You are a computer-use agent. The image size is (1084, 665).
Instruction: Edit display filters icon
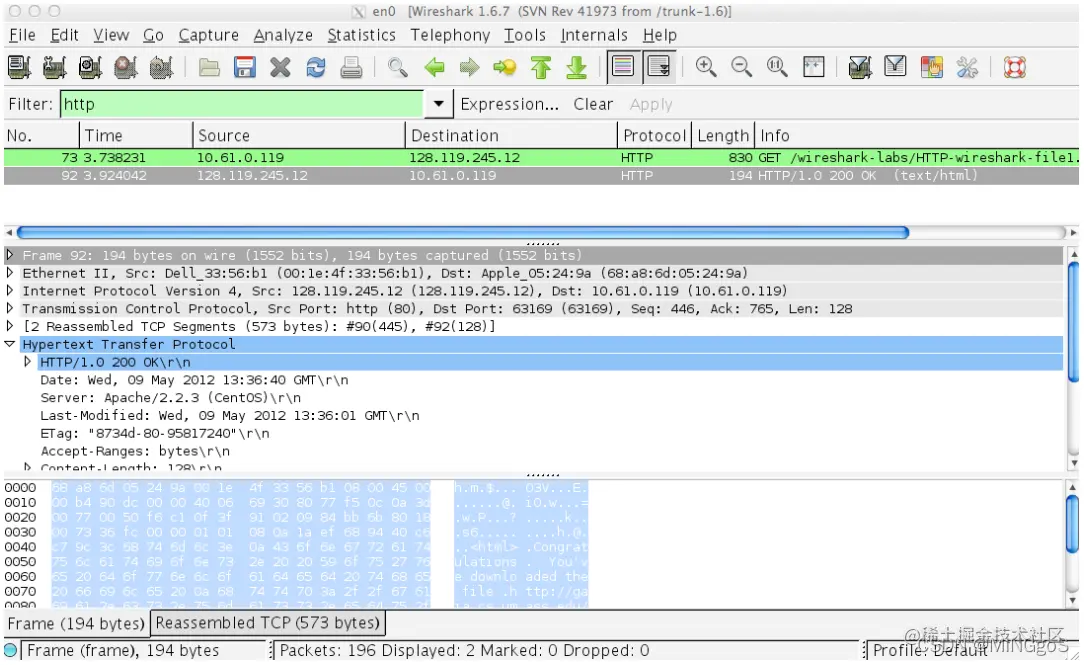[x=895, y=67]
